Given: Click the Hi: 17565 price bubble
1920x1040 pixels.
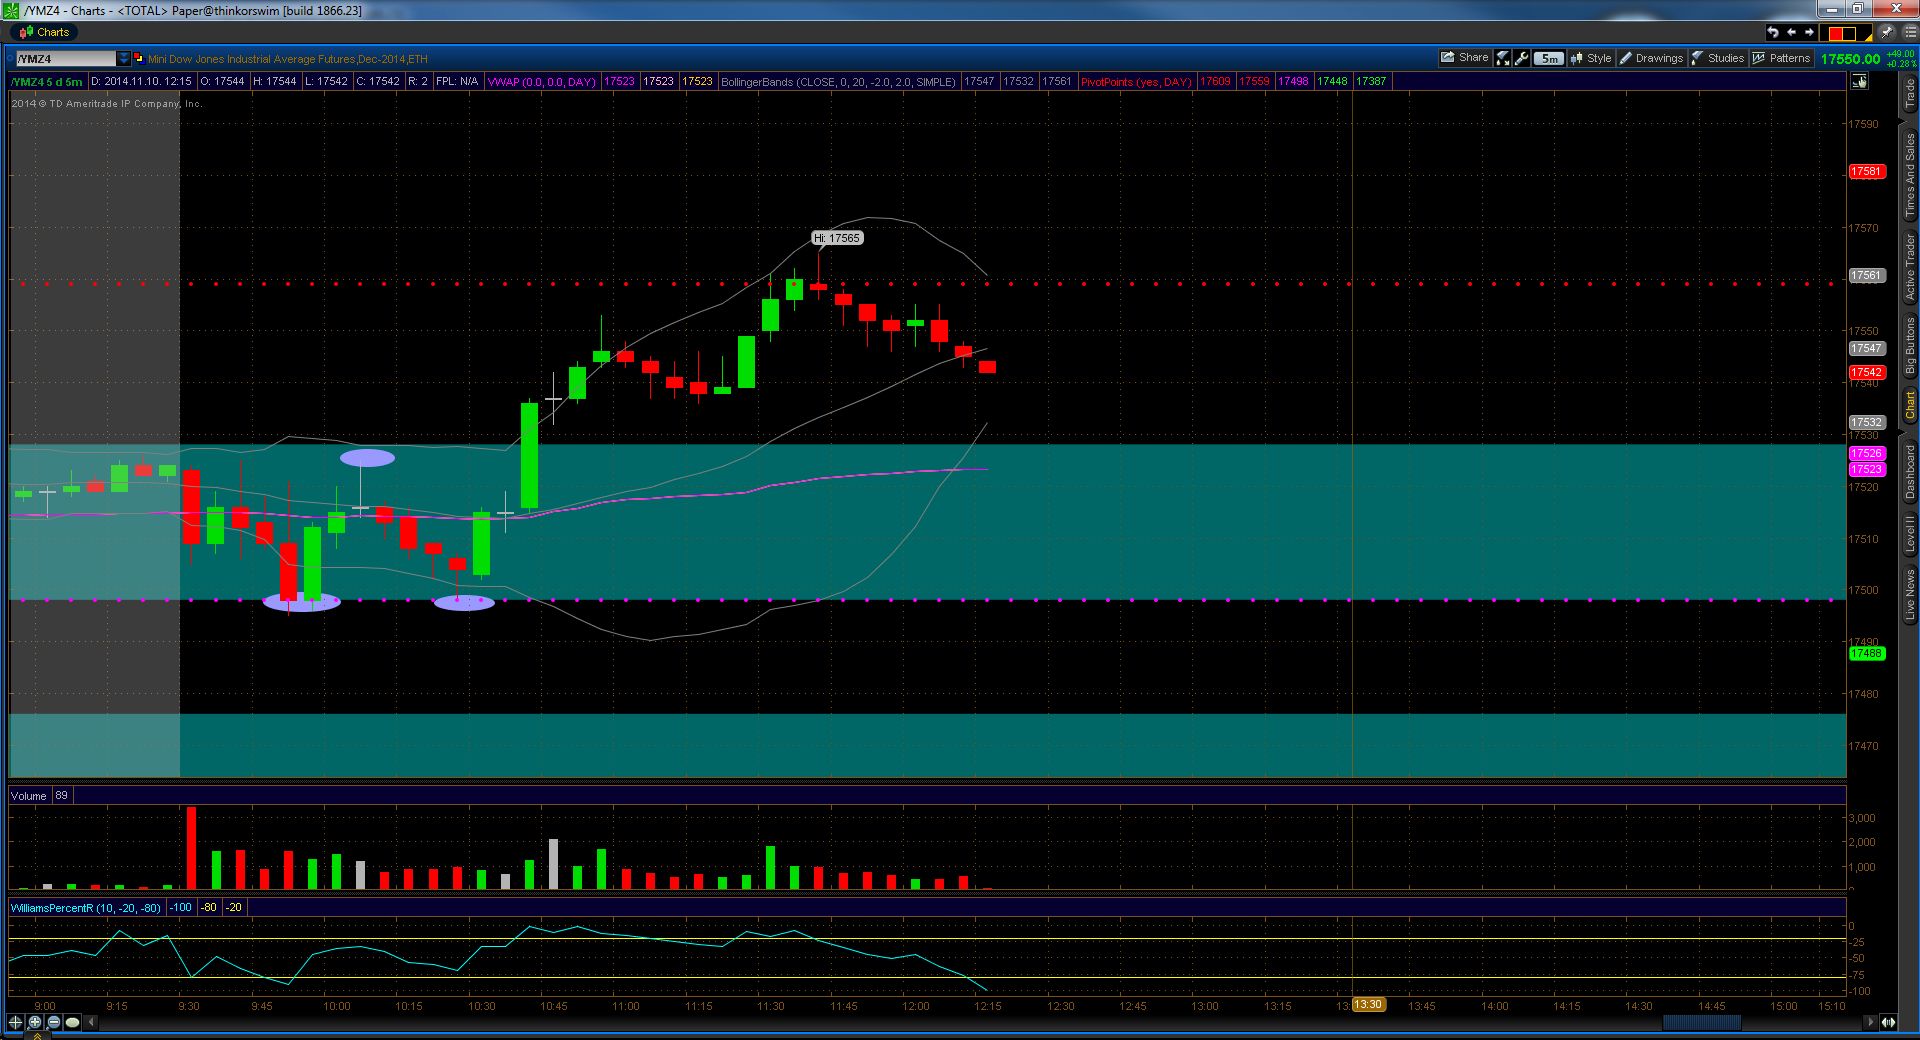Looking at the screenshot, I should pyautogui.click(x=836, y=238).
